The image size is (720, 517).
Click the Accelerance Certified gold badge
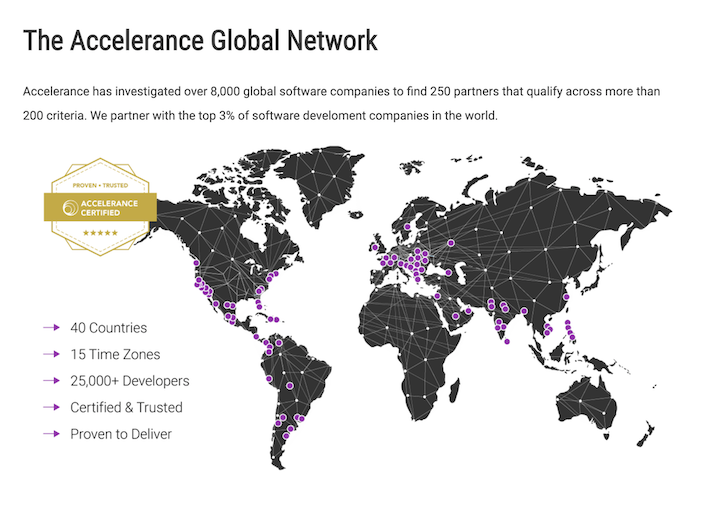(100, 207)
